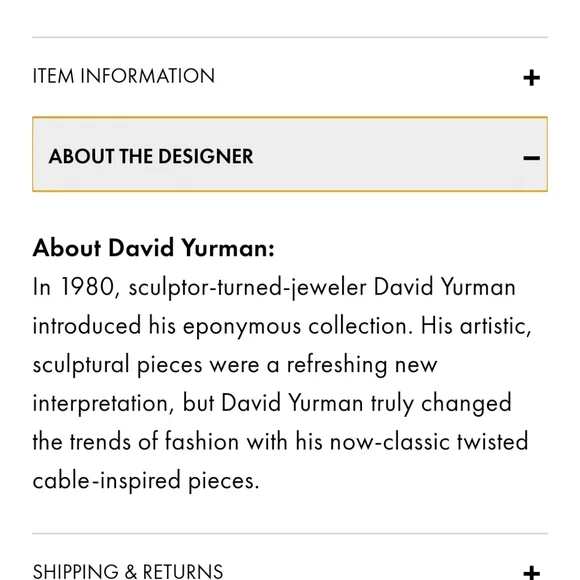Image resolution: width=580 pixels, height=580 pixels.
Task: Click the word collection in the designer text
Action: tap(360, 326)
